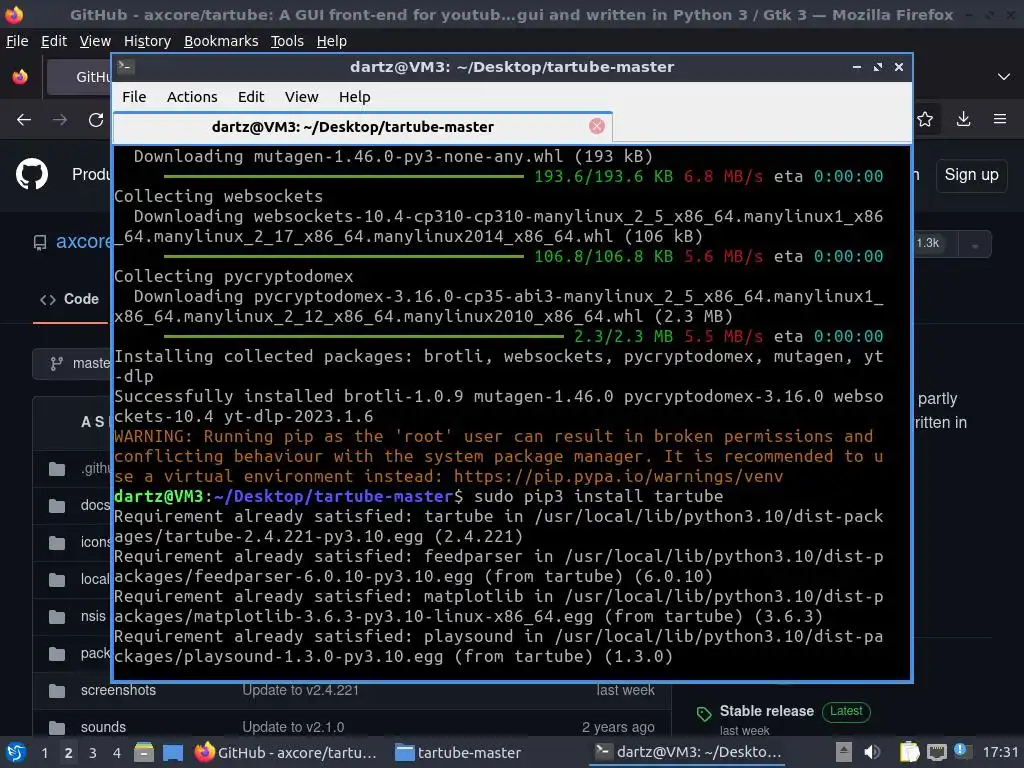Open the master branch selector
Screen dimensions: 1024x768
pos(72,364)
